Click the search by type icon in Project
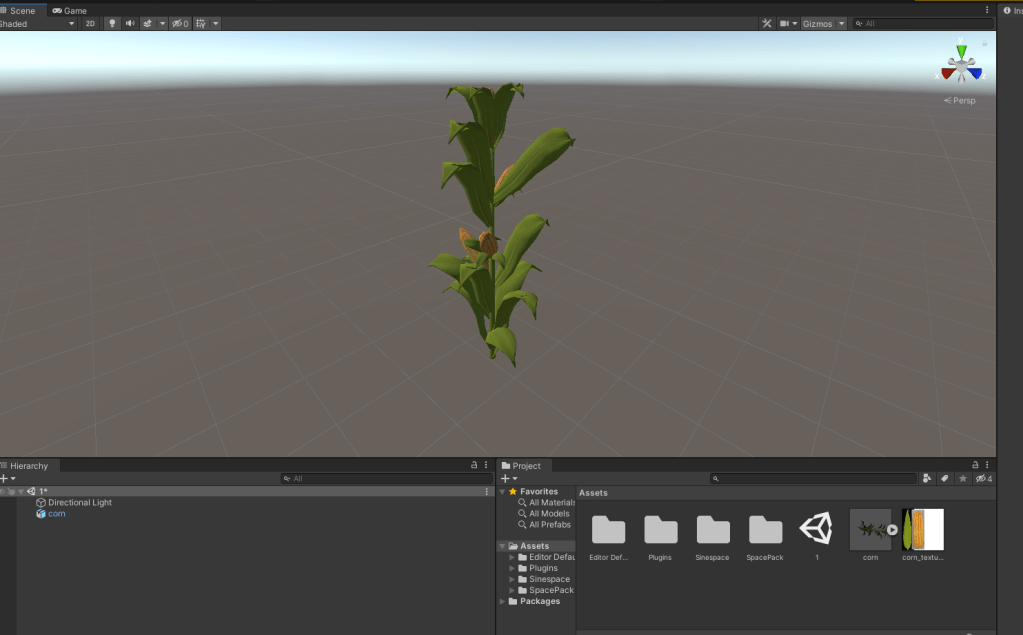This screenshot has height=635, width=1023. coord(927,479)
